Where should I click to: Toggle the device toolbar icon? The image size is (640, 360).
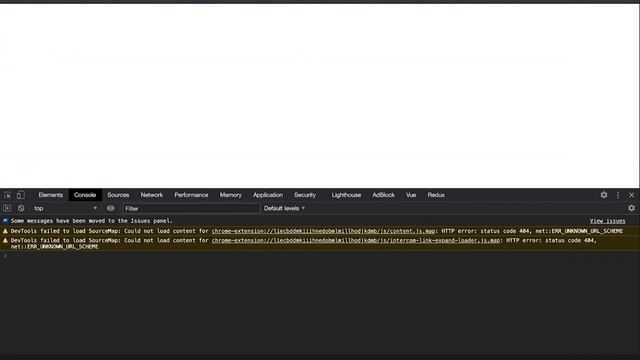click(20, 195)
